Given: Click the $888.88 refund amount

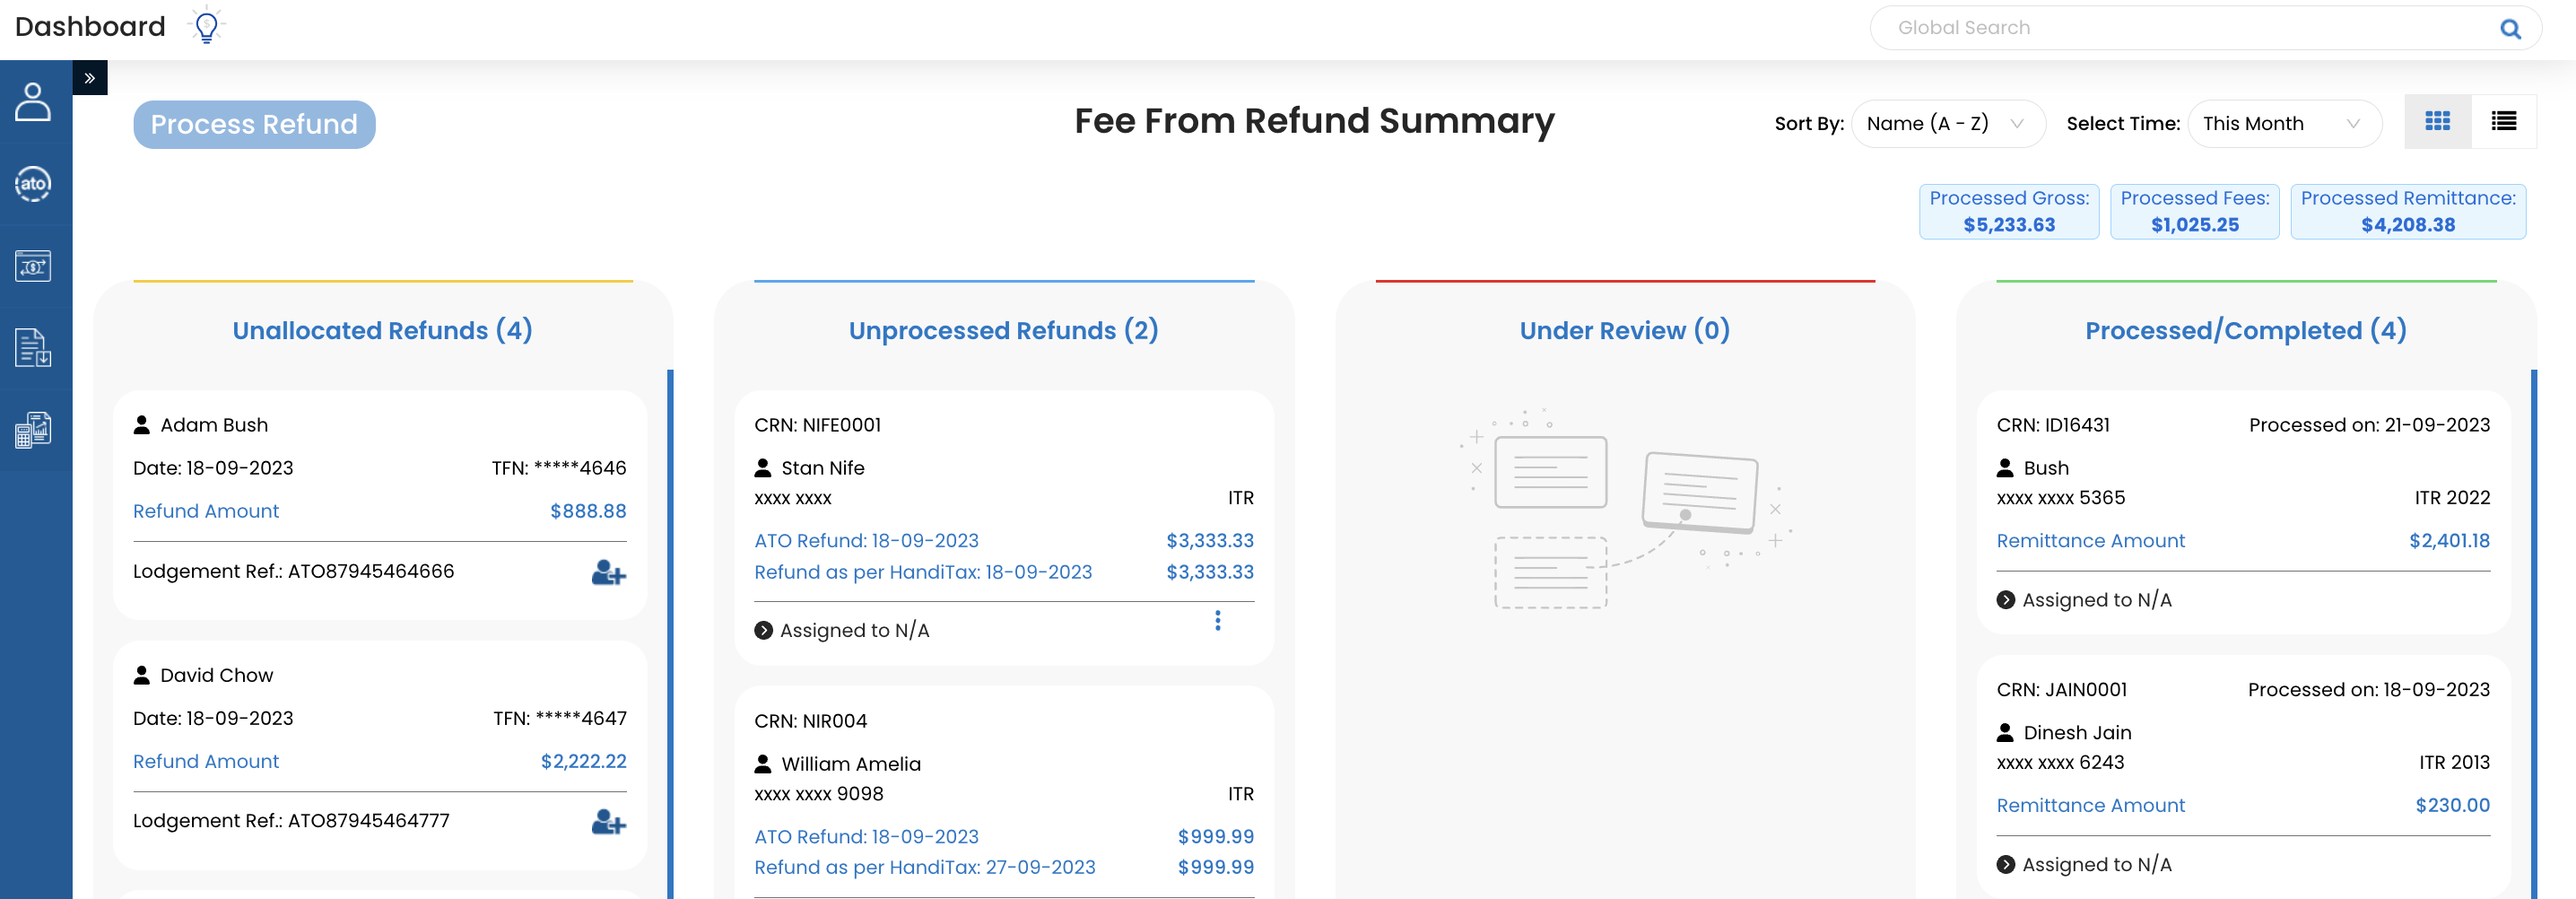Looking at the screenshot, I should (x=588, y=512).
